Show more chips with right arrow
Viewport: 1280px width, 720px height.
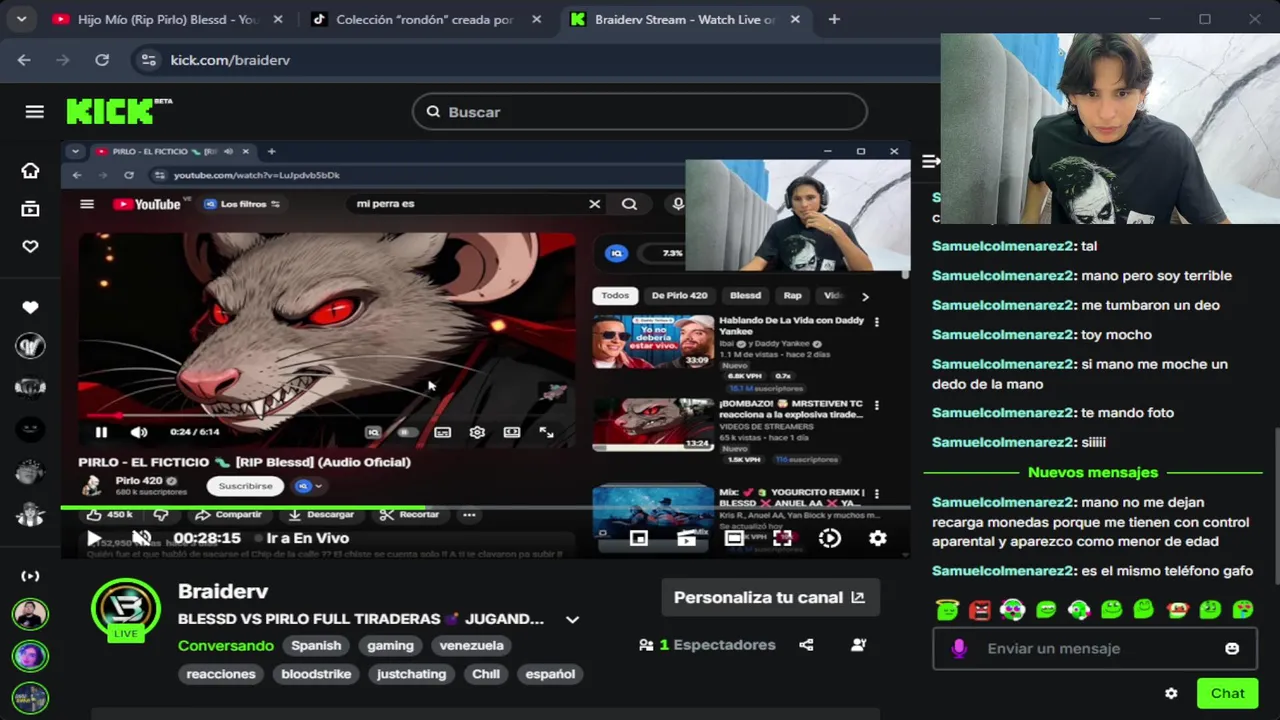point(865,296)
